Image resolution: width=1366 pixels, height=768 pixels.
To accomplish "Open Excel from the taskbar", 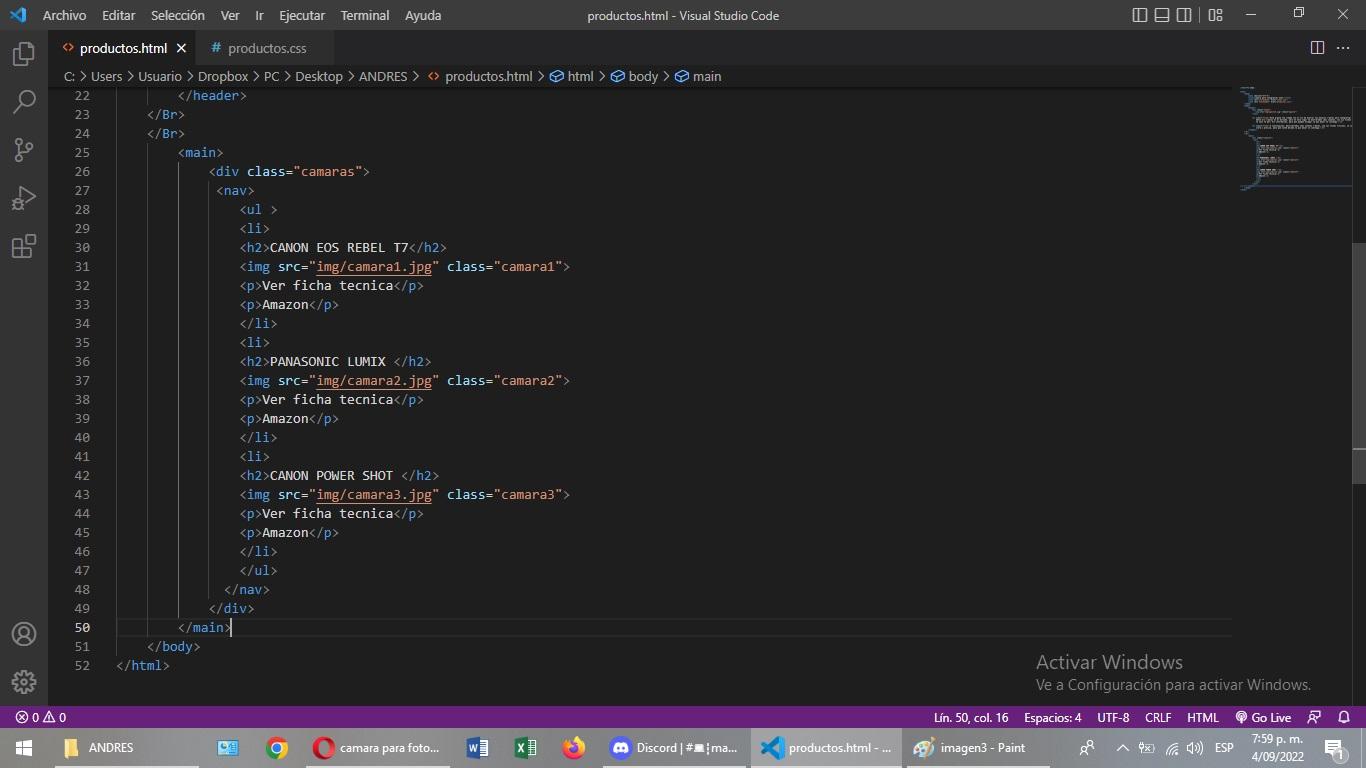I will coord(525,748).
